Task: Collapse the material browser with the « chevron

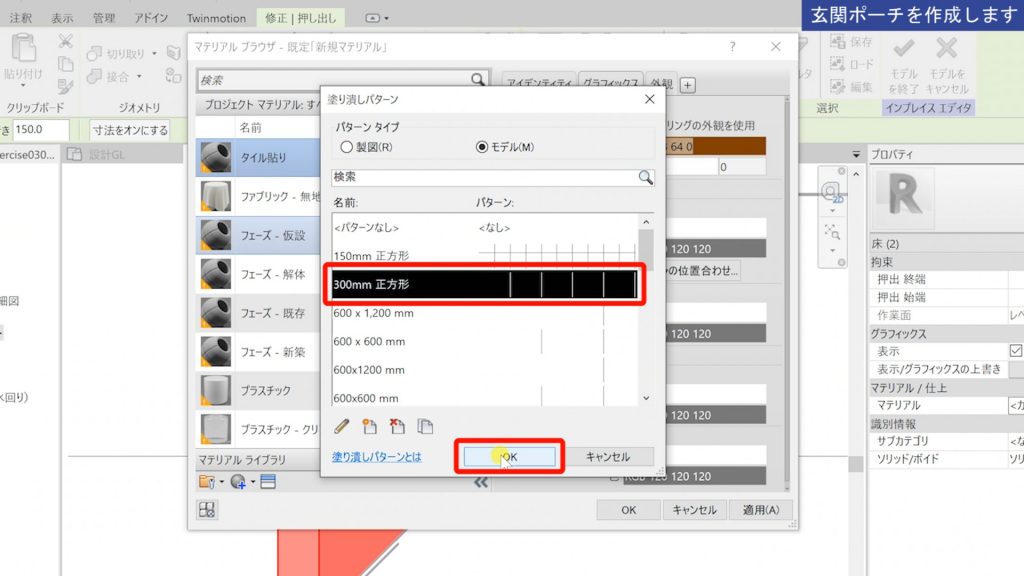Action: click(x=481, y=482)
